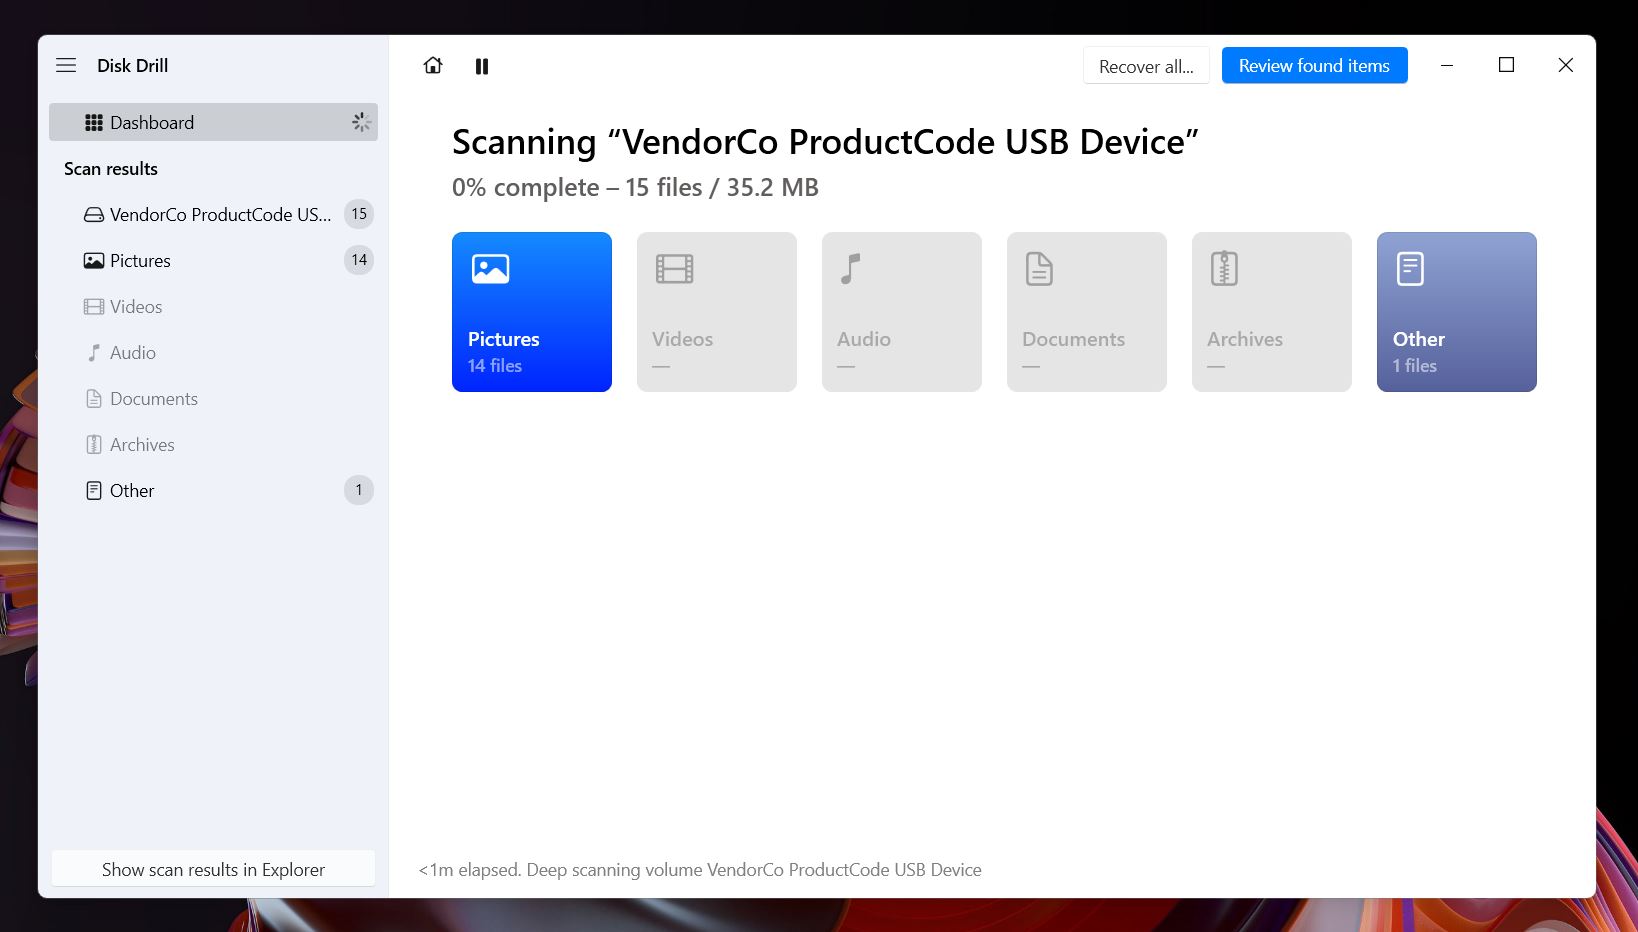The image size is (1638, 932).
Task: Click the 0% complete progress text
Action: [x=635, y=187]
